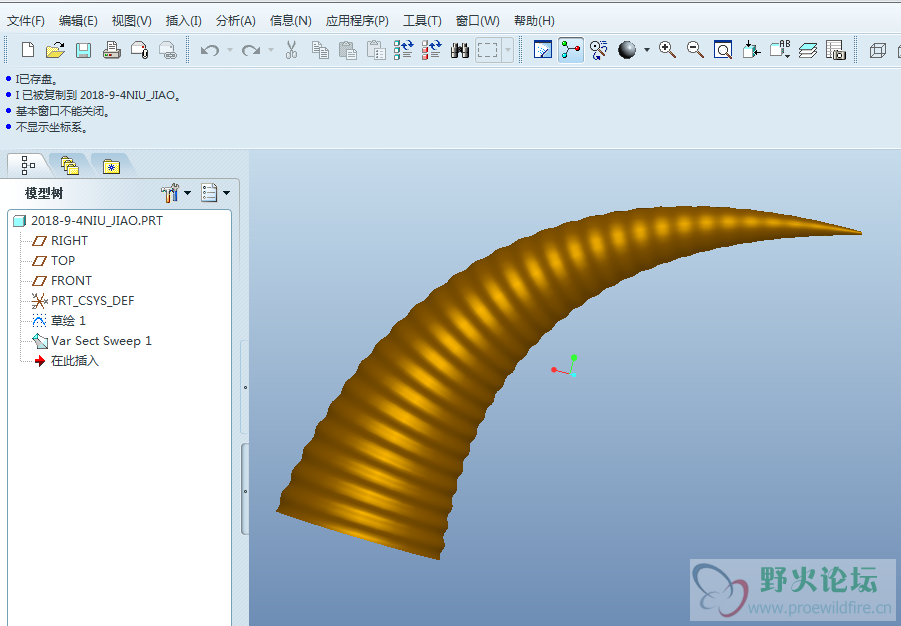Launch the view manager icon
This screenshot has height=626, width=901.
[835, 50]
